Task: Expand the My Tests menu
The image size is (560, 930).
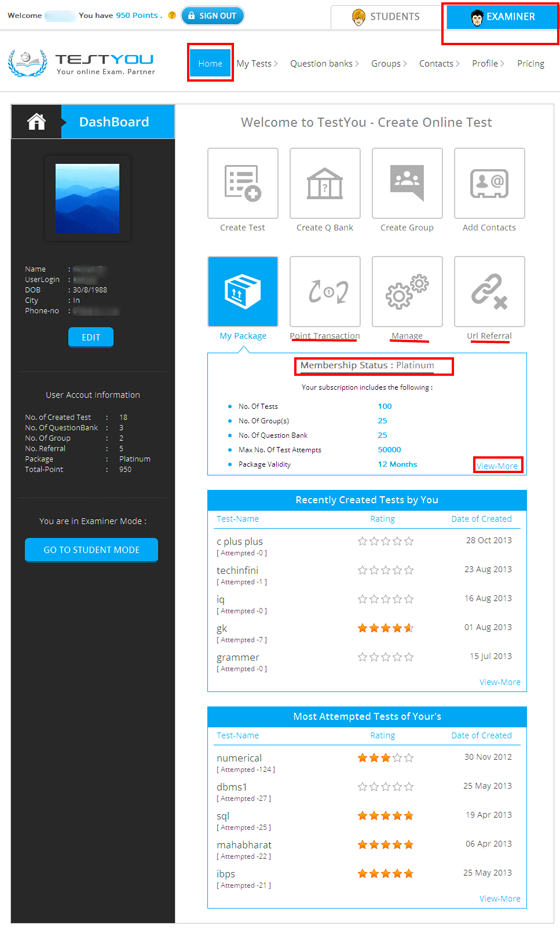Action: tap(257, 63)
